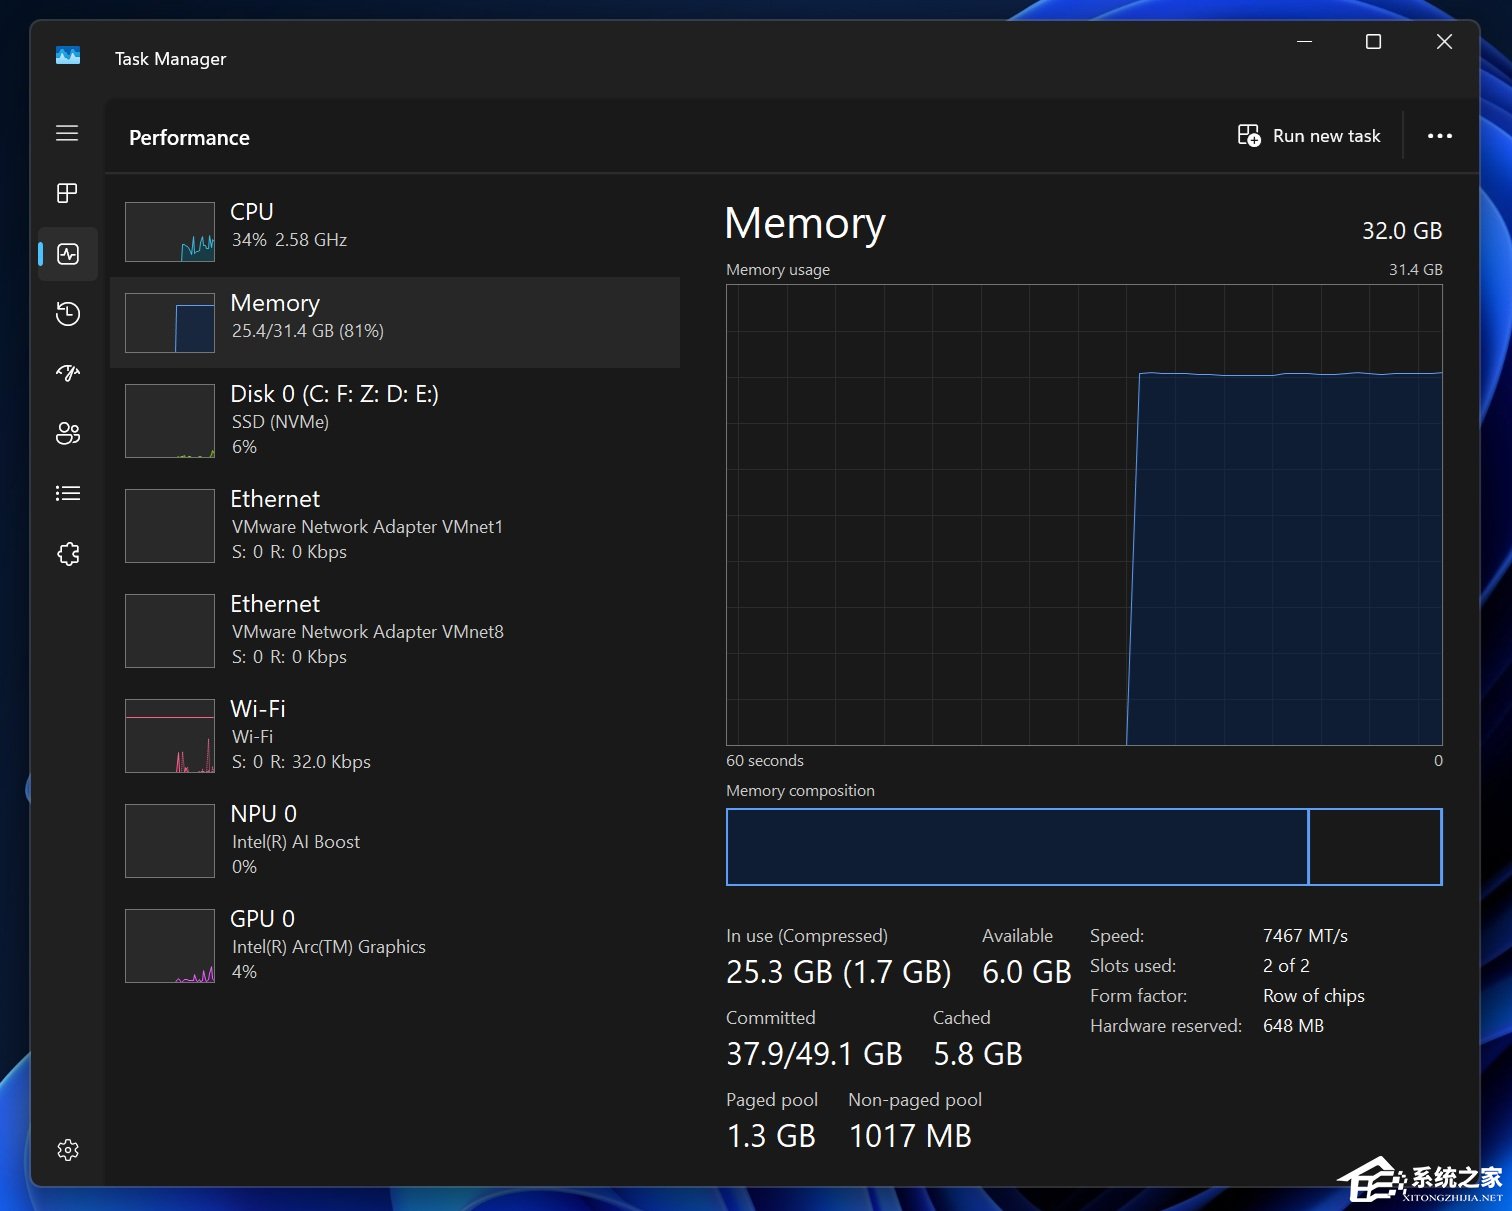Click the 648 MB hardware reserved value
The height and width of the screenshot is (1211, 1512).
click(x=1293, y=1026)
